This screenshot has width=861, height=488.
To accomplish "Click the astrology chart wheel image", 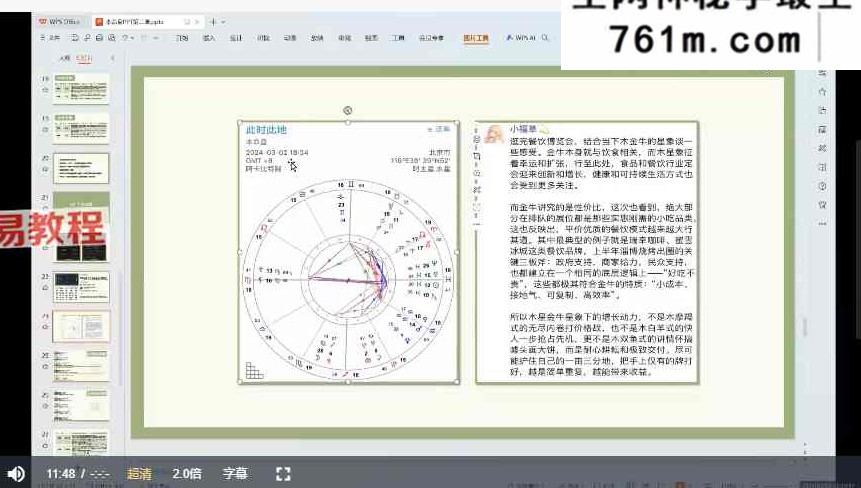I will coord(348,280).
